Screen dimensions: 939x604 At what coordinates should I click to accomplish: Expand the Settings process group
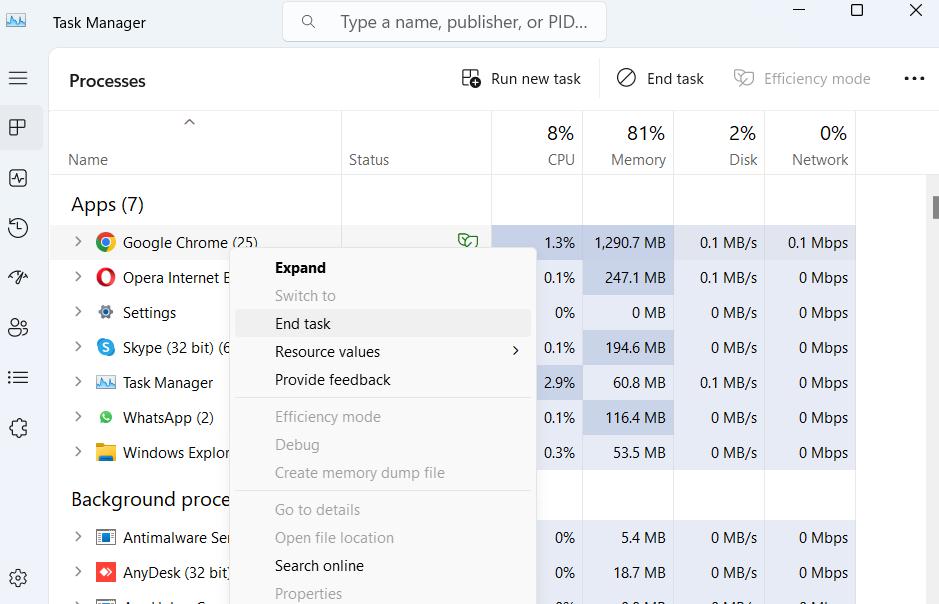[x=78, y=311]
